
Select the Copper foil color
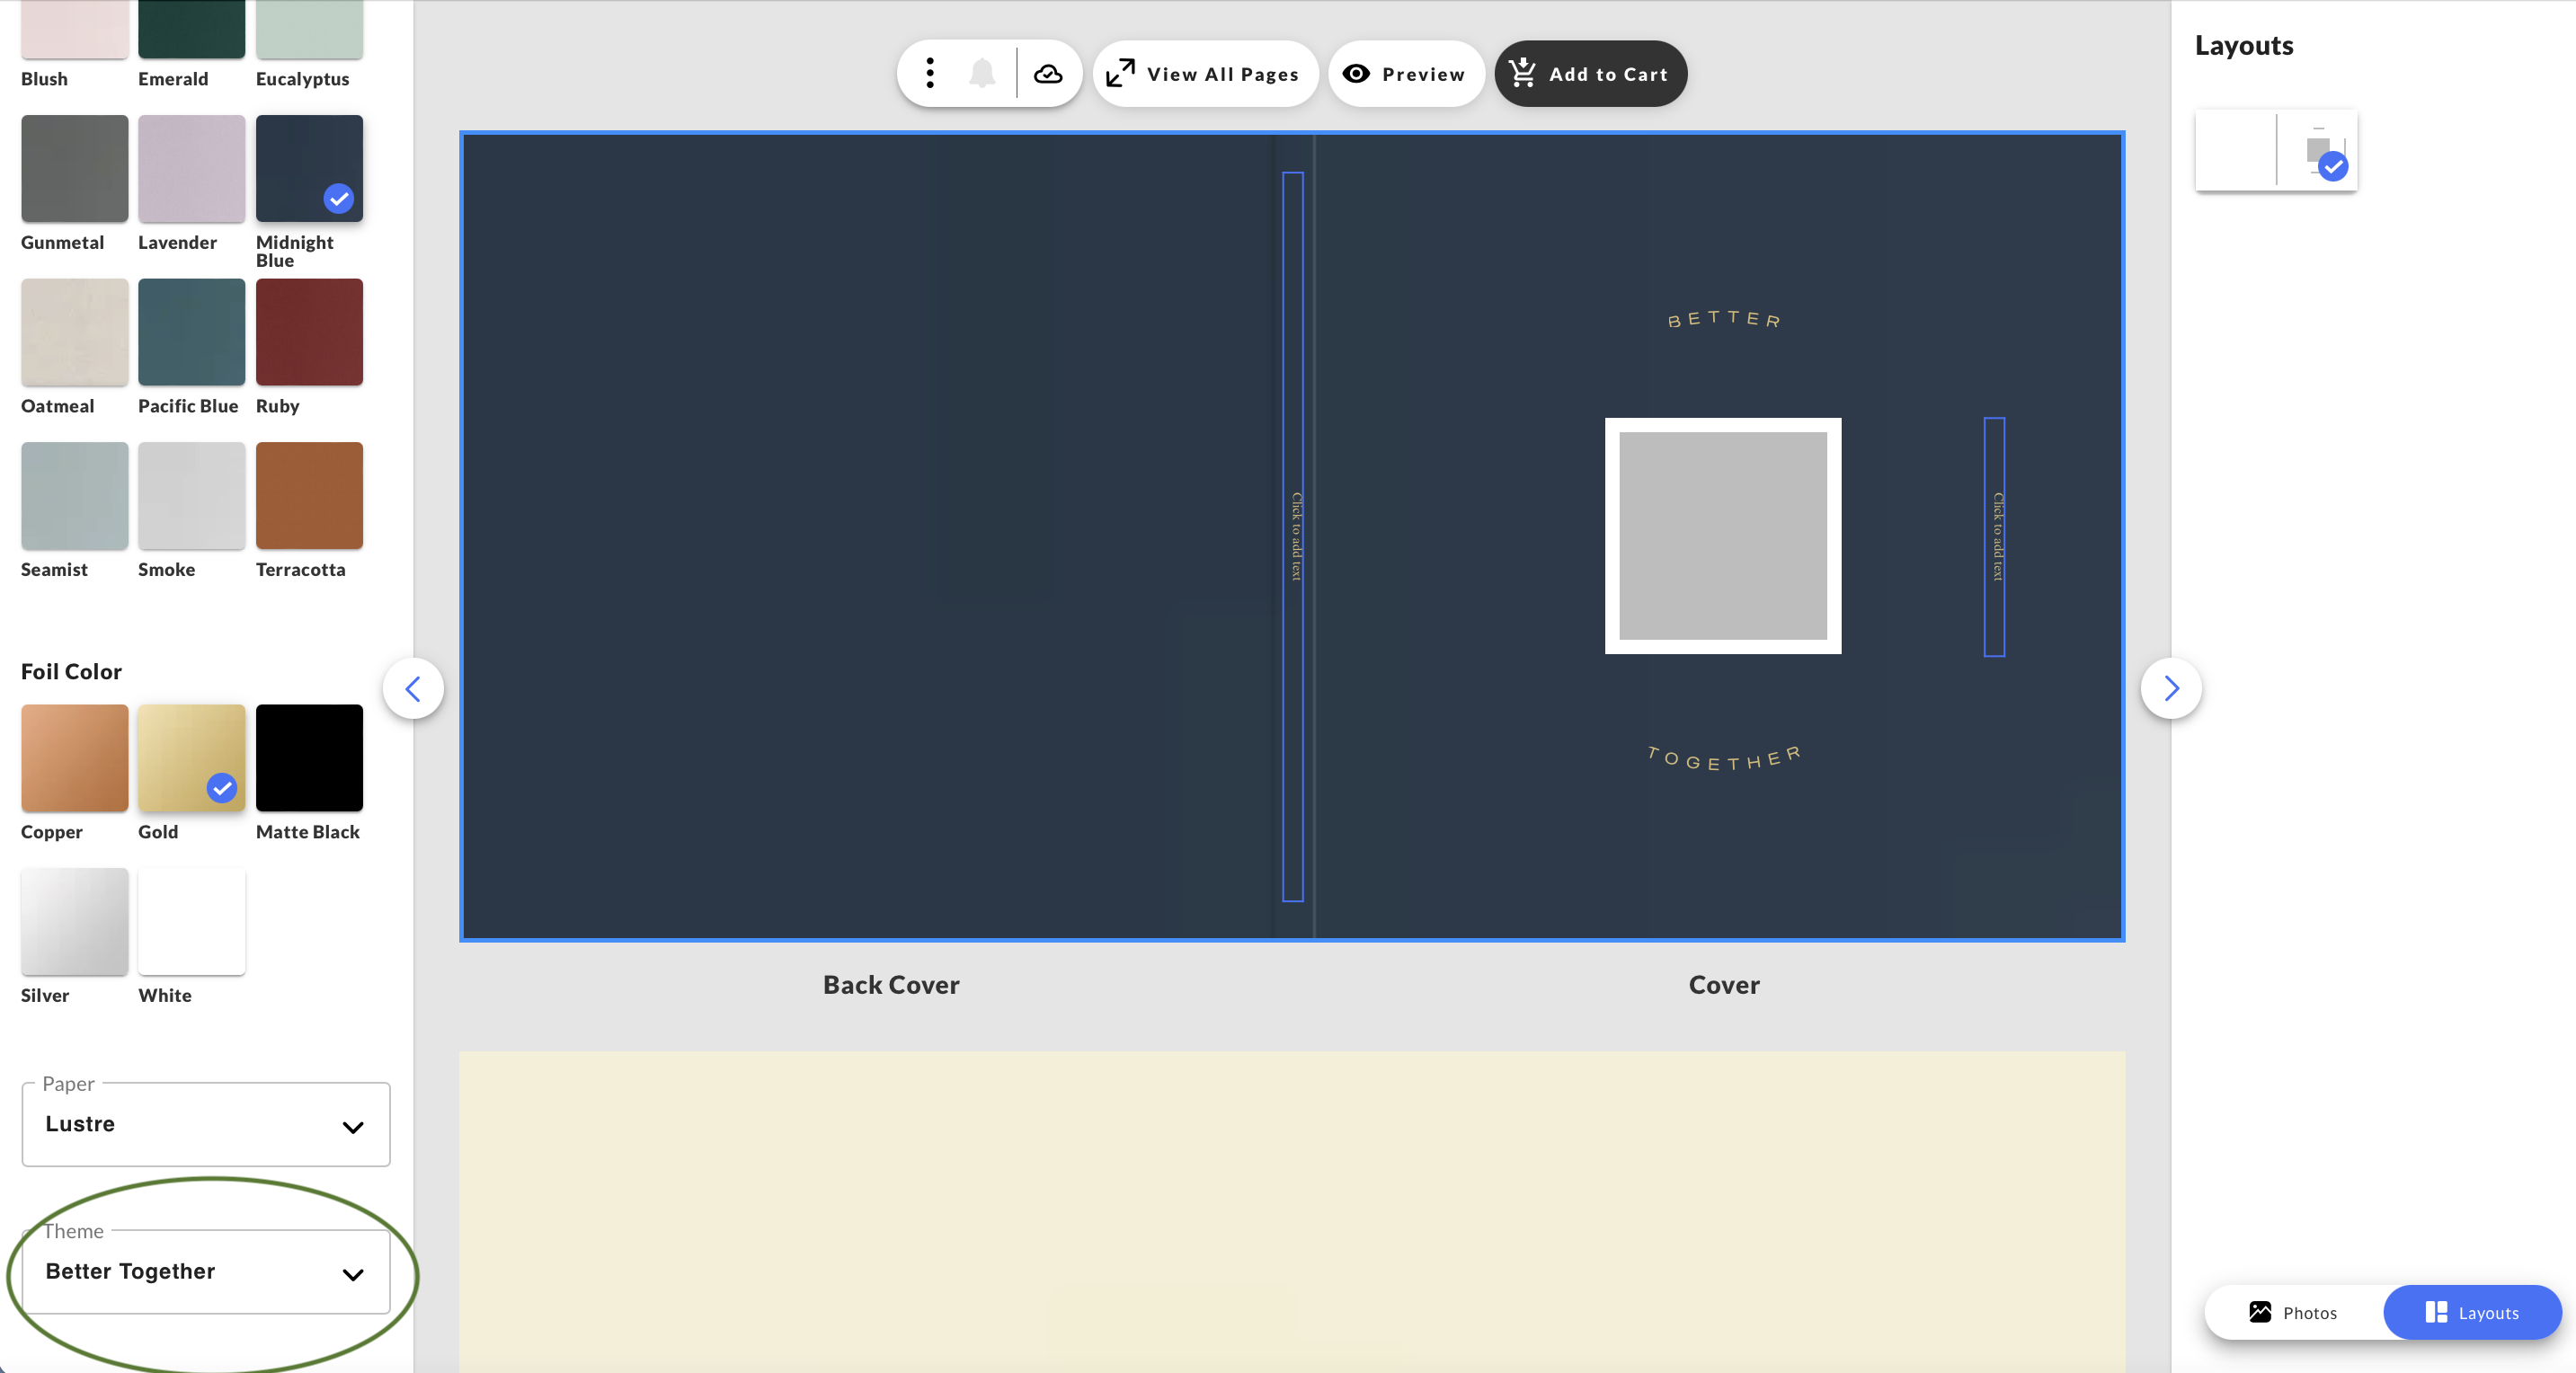(74, 757)
